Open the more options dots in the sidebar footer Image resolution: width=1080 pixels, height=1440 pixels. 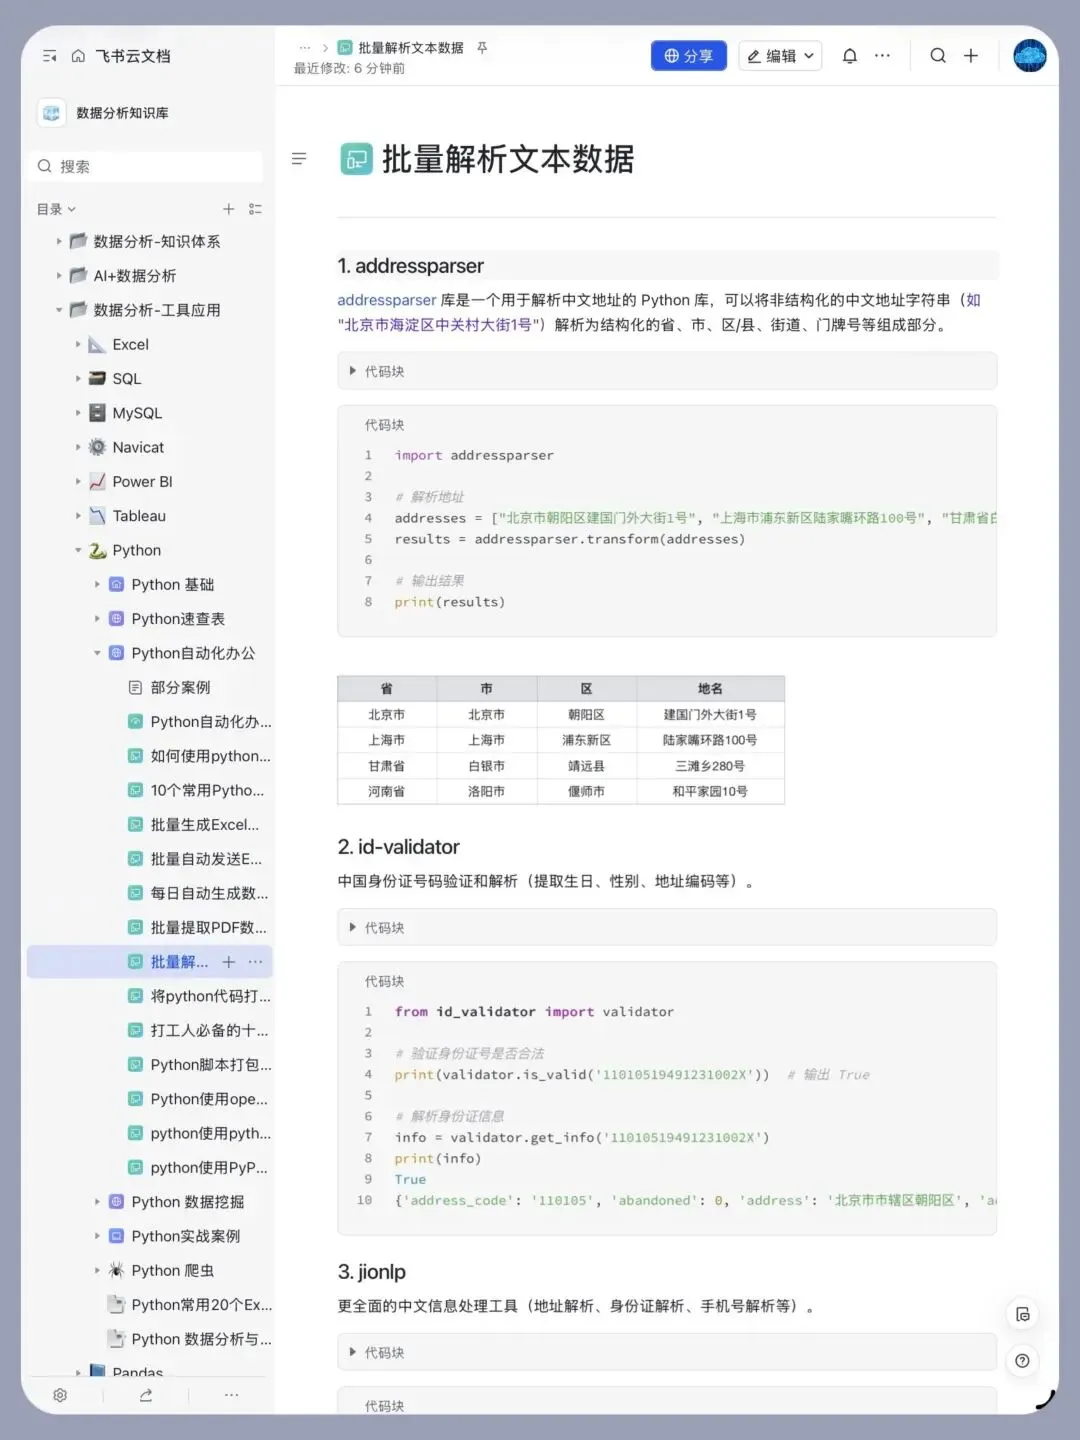[x=231, y=1395]
